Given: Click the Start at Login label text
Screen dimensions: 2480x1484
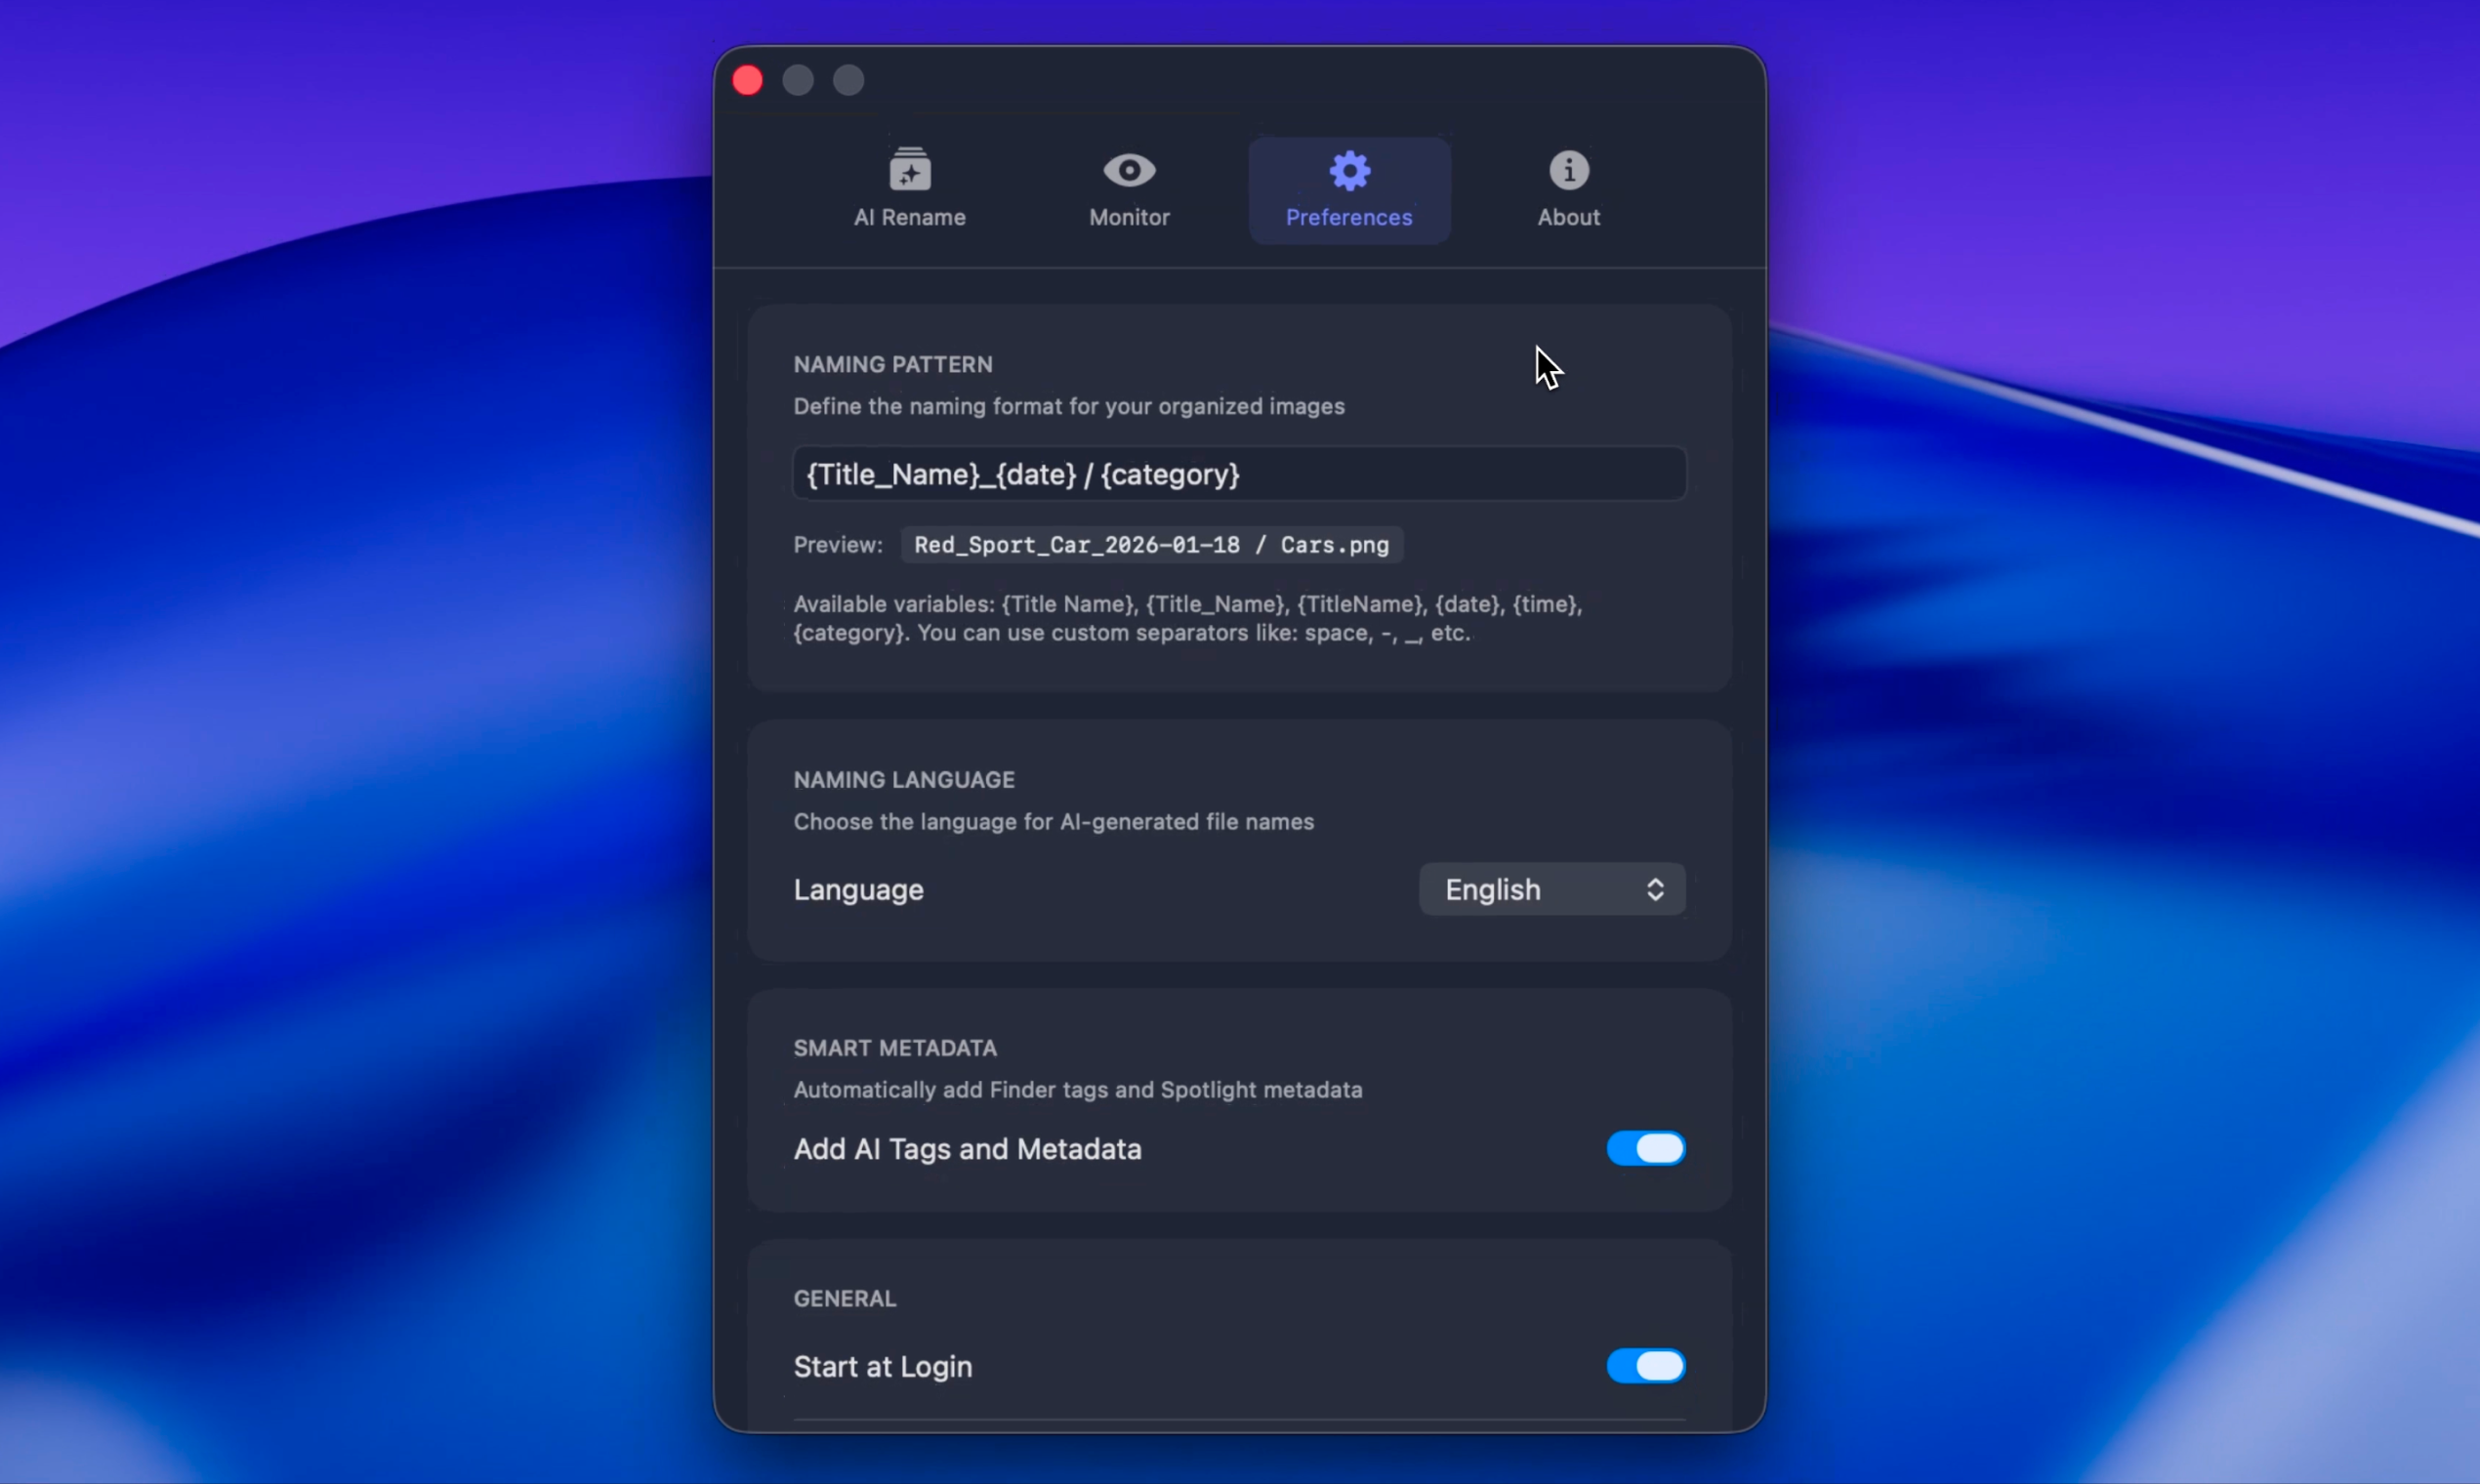Looking at the screenshot, I should 882,1366.
